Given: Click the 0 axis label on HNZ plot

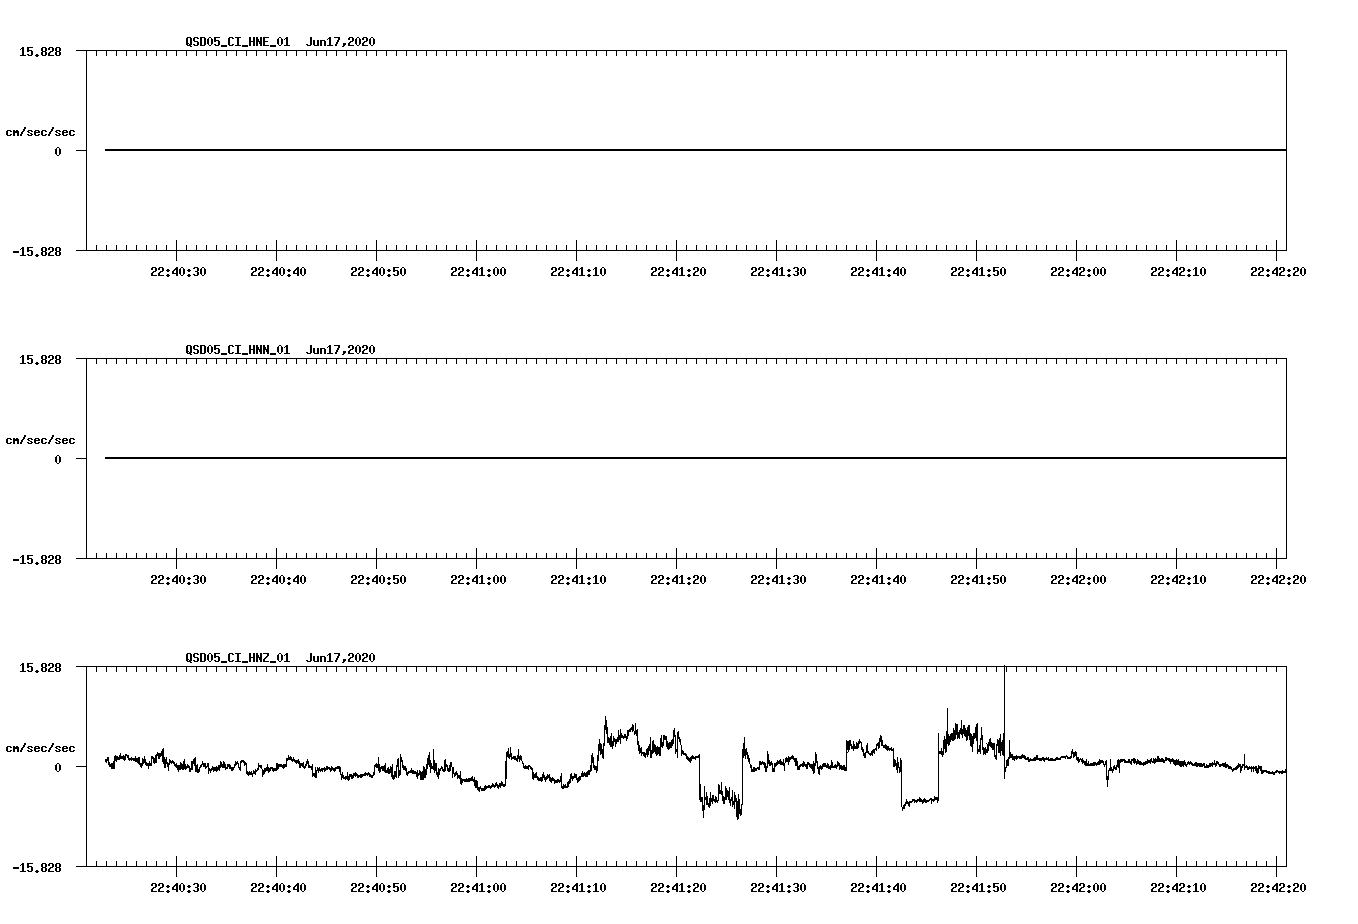Looking at the screenshot, I should 58,767.
